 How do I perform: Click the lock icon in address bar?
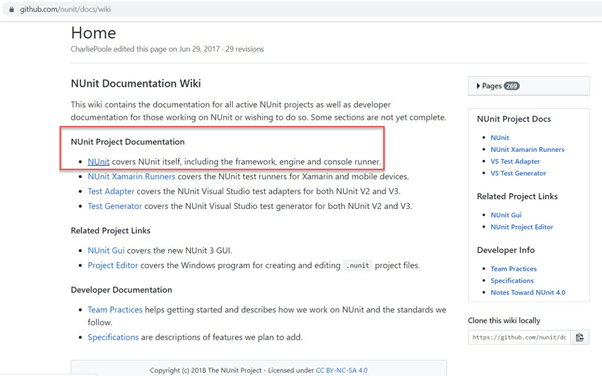[x=12, y=9]
